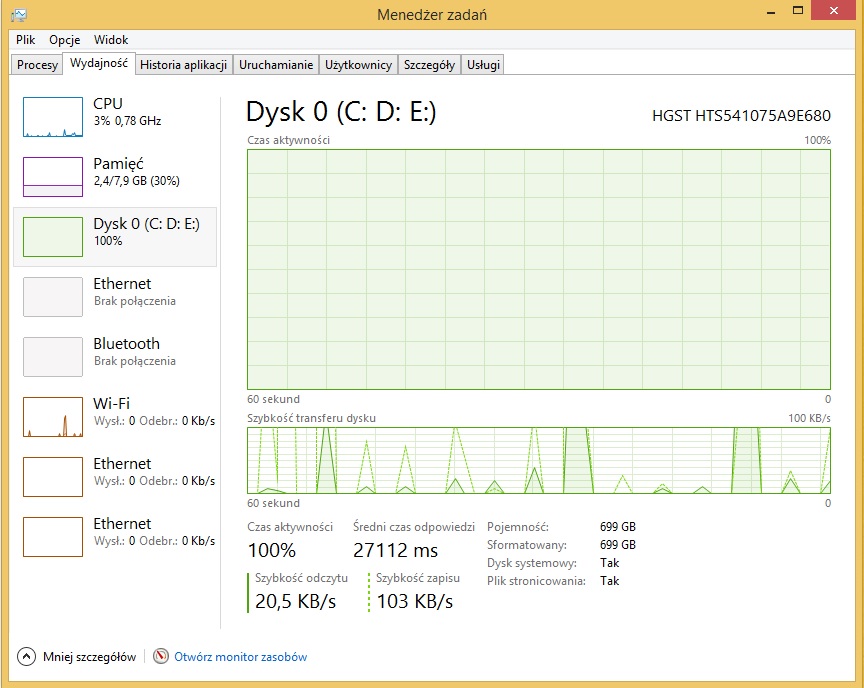The width and height of the screenshot is (864, 688).
Task: Show the Szczegóły tab
Action: click(429, 65)
